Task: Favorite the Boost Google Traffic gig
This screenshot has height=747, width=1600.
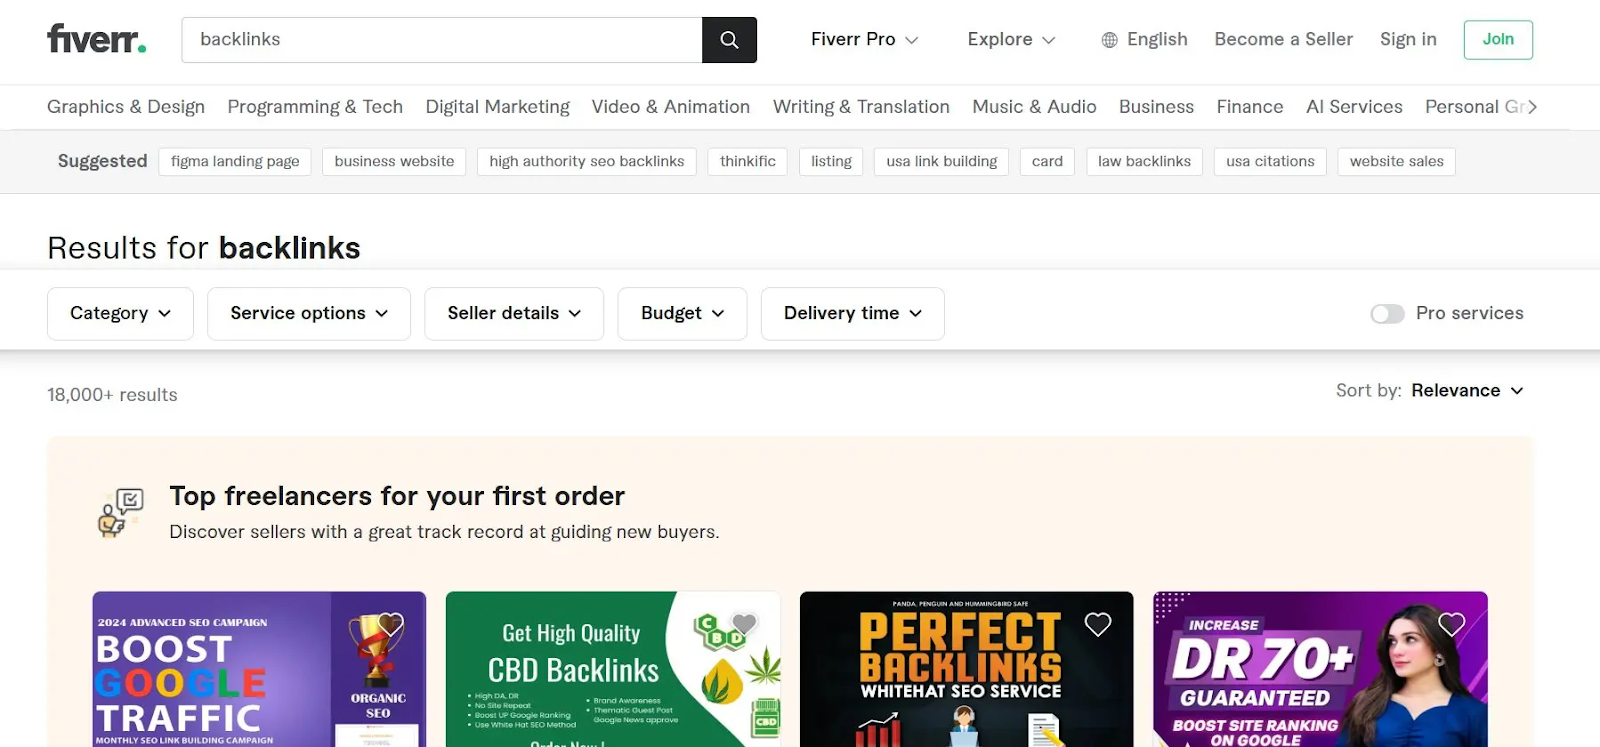Action: tap(391, 624)
